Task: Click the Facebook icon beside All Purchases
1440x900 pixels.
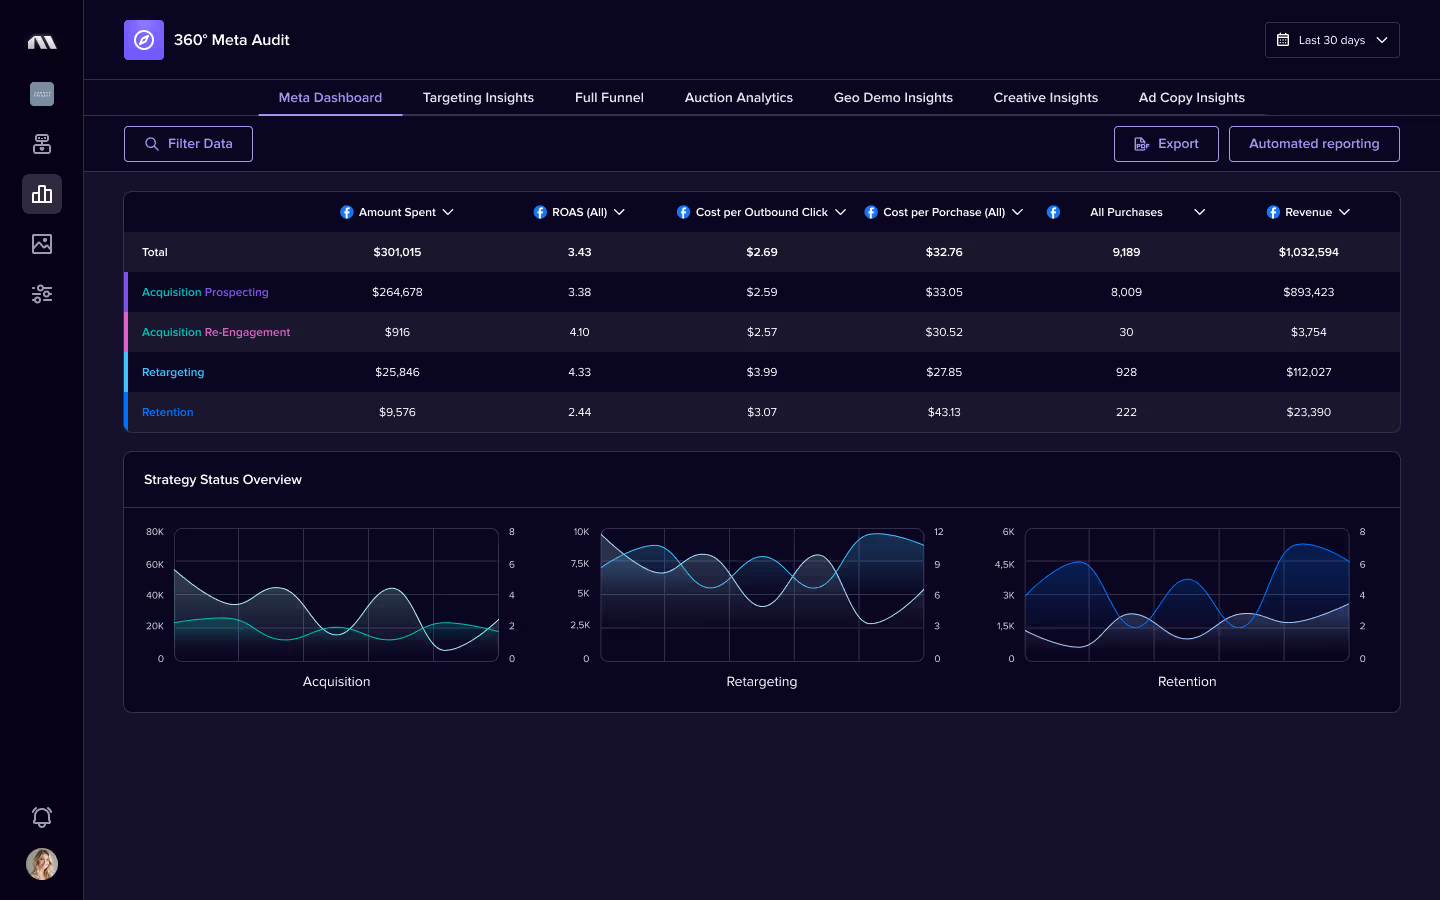Action: [1053, 212]
